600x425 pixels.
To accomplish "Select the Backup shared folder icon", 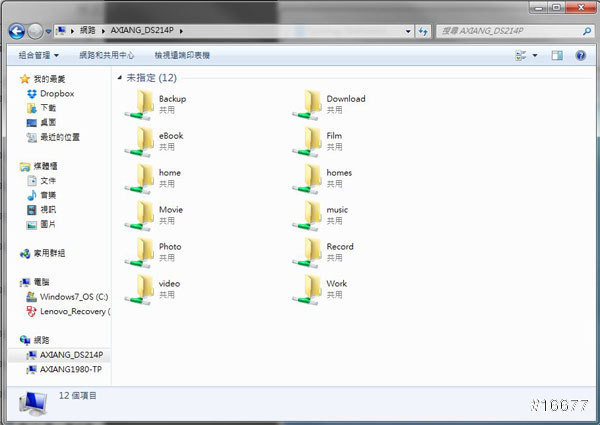I will click(x=140, y=104).
